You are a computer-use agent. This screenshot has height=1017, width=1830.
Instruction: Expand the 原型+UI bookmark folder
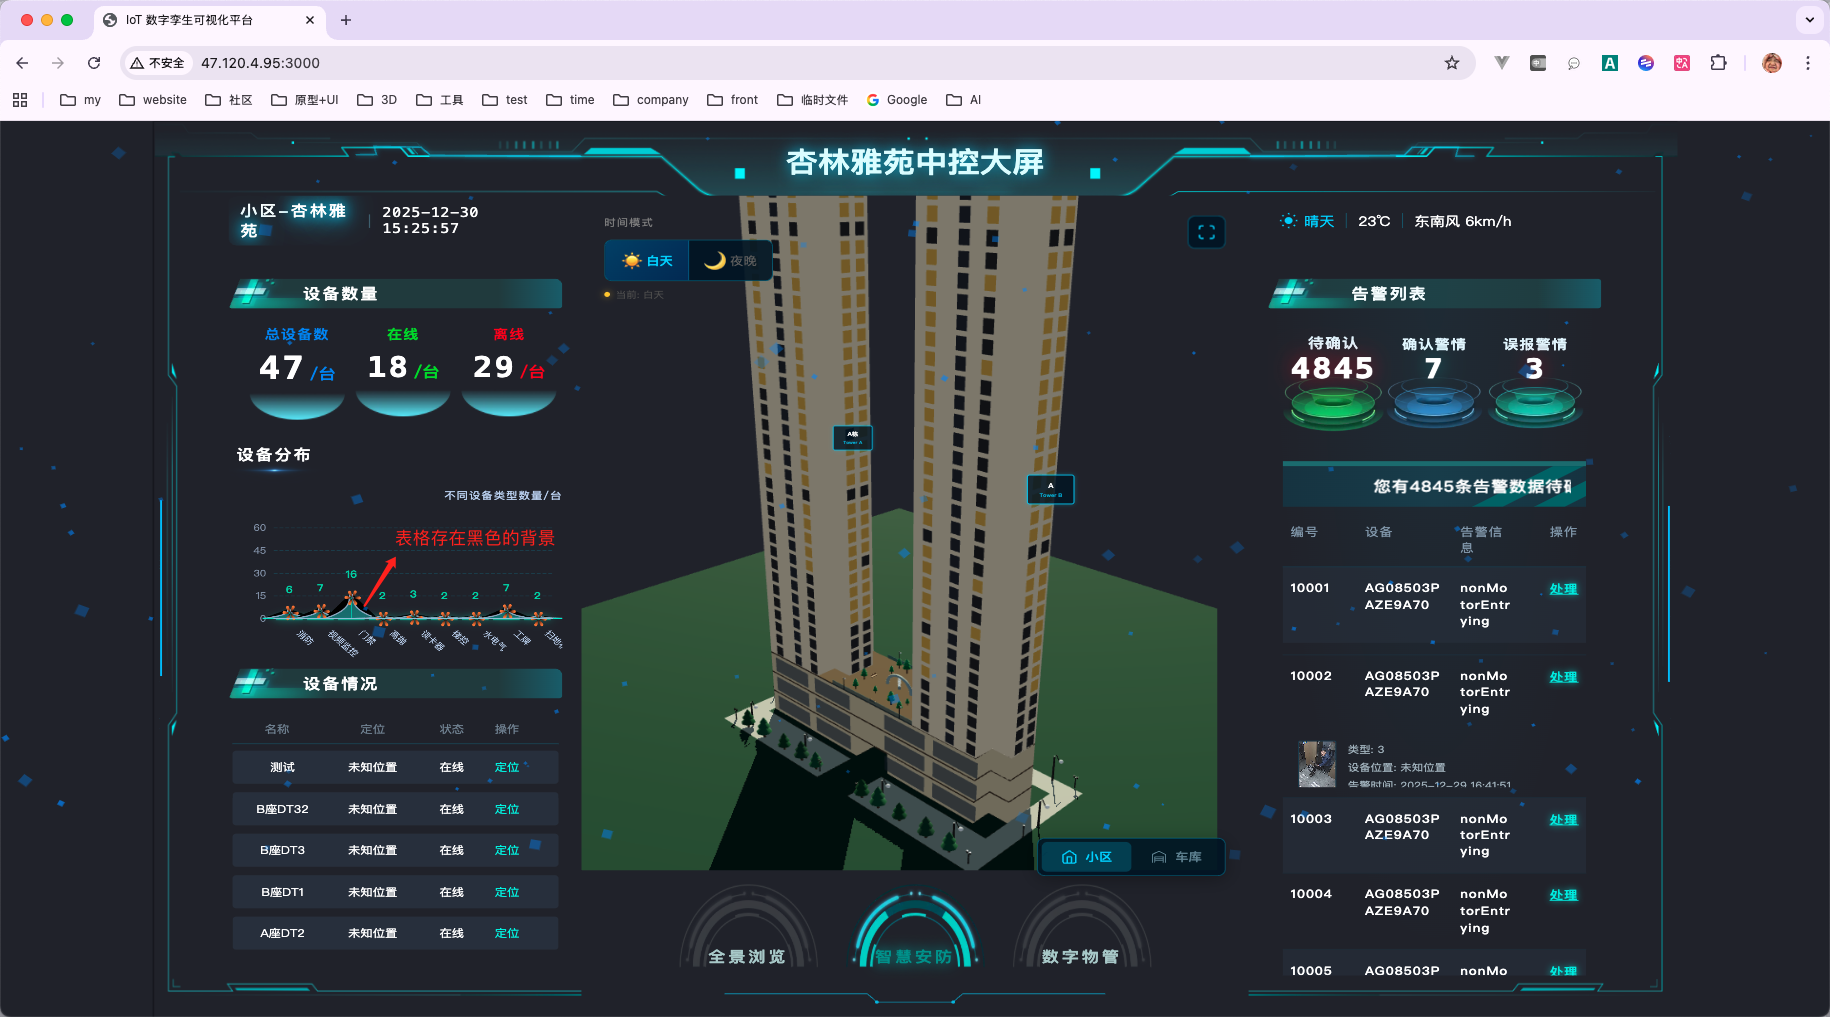(x=305, y=100)
